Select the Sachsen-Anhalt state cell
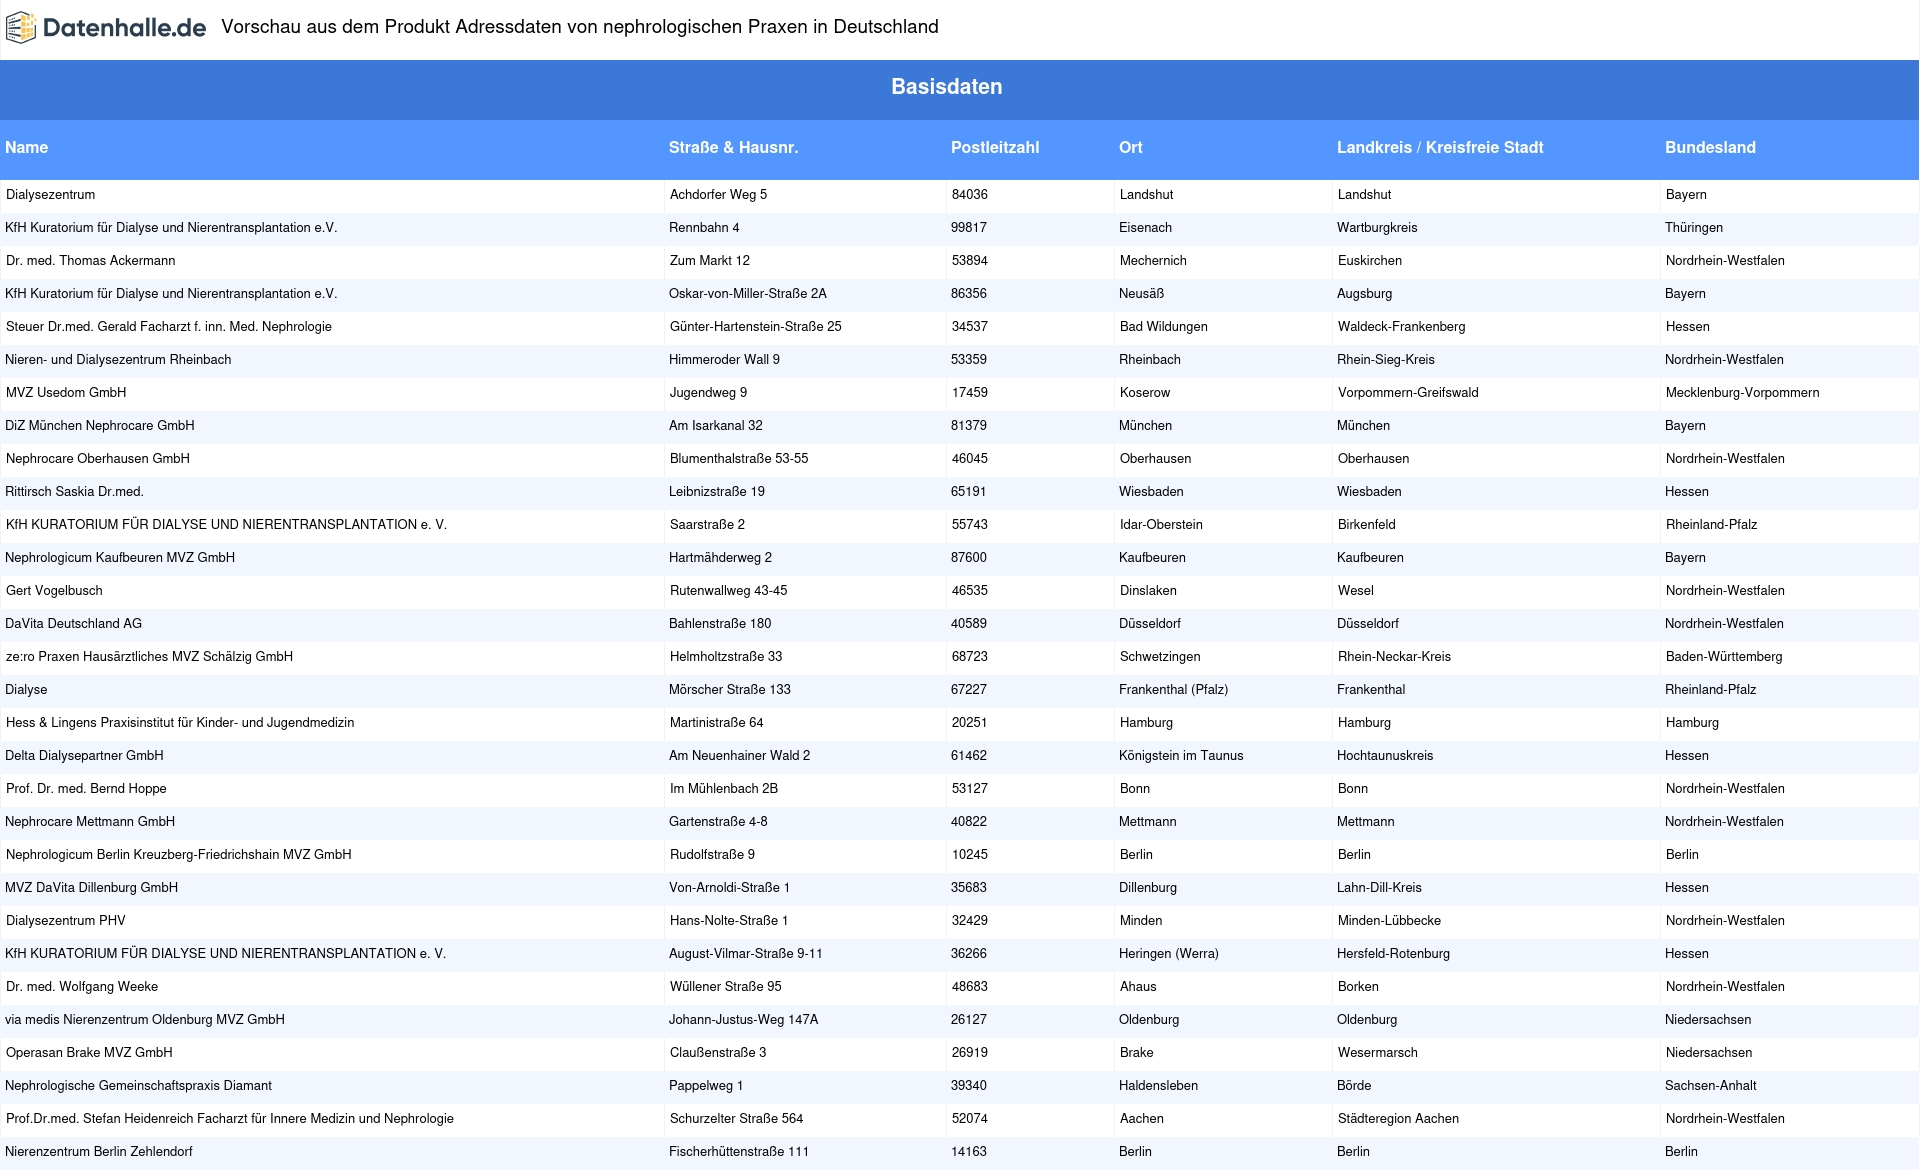1920x1170 pixels. click(1711, 1086)
